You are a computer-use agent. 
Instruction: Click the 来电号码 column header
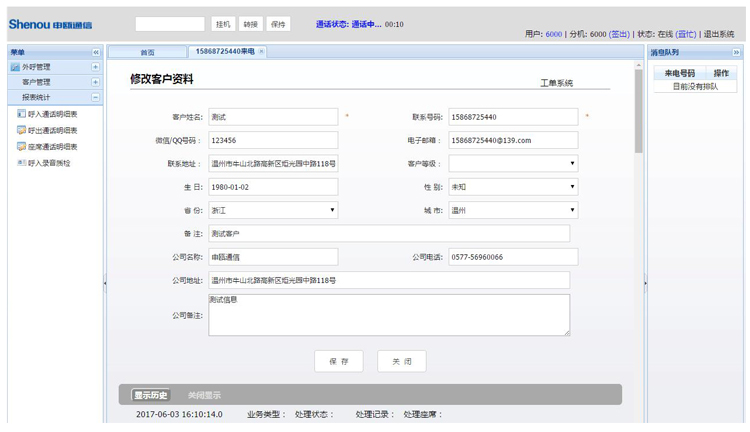click(x=680, y=73)
